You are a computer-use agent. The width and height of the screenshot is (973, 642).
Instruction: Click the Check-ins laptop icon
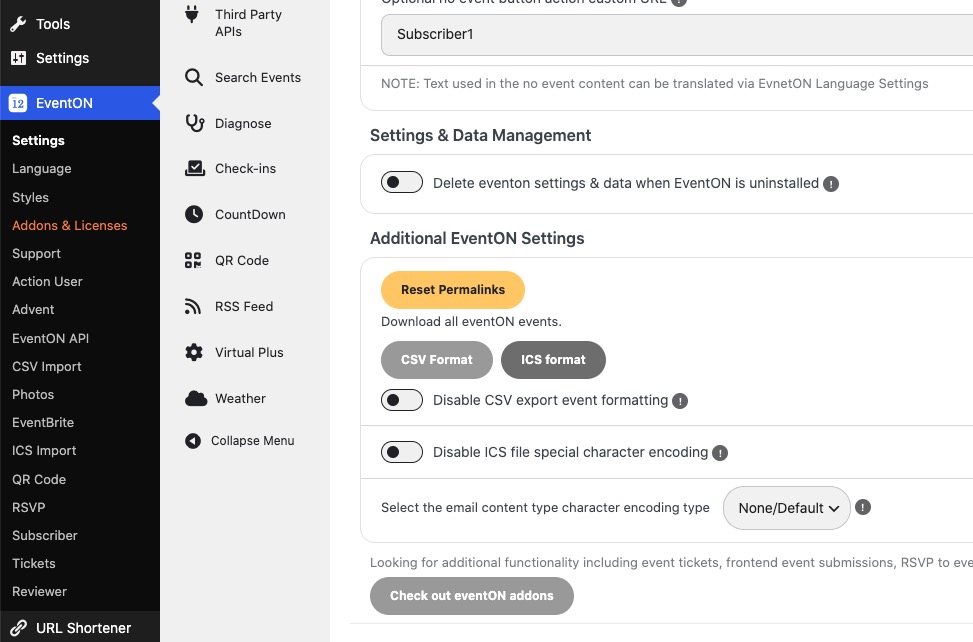(195, 168)
